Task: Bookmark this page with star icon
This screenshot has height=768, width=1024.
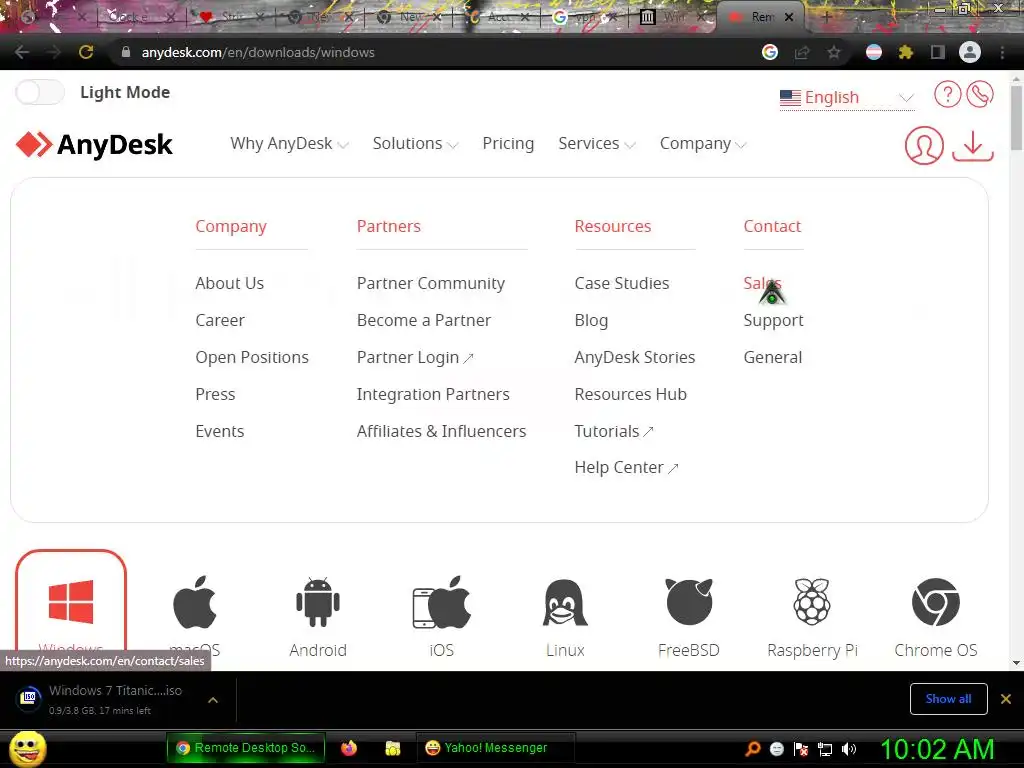Action: pyautogui.click(x=834, y=52)
